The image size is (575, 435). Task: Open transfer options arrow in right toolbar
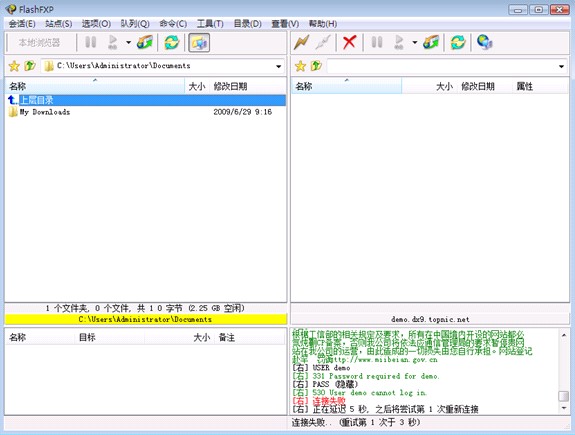(414, 43)
